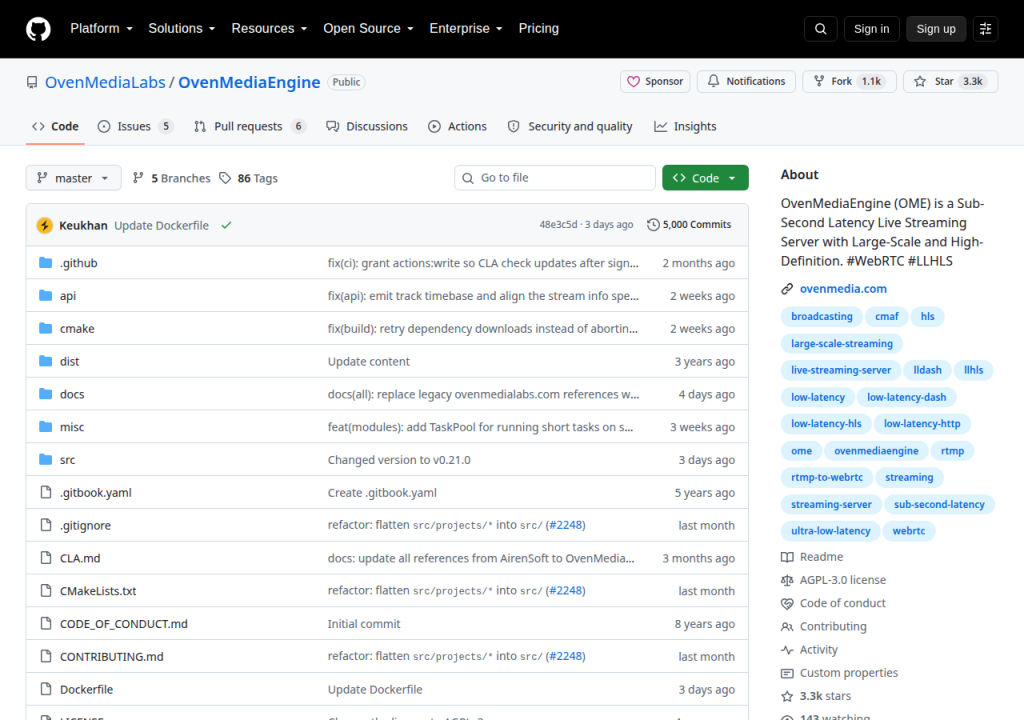View 5 Branches
This screenshot has width=1024, height=720.
tap(172, 178)
